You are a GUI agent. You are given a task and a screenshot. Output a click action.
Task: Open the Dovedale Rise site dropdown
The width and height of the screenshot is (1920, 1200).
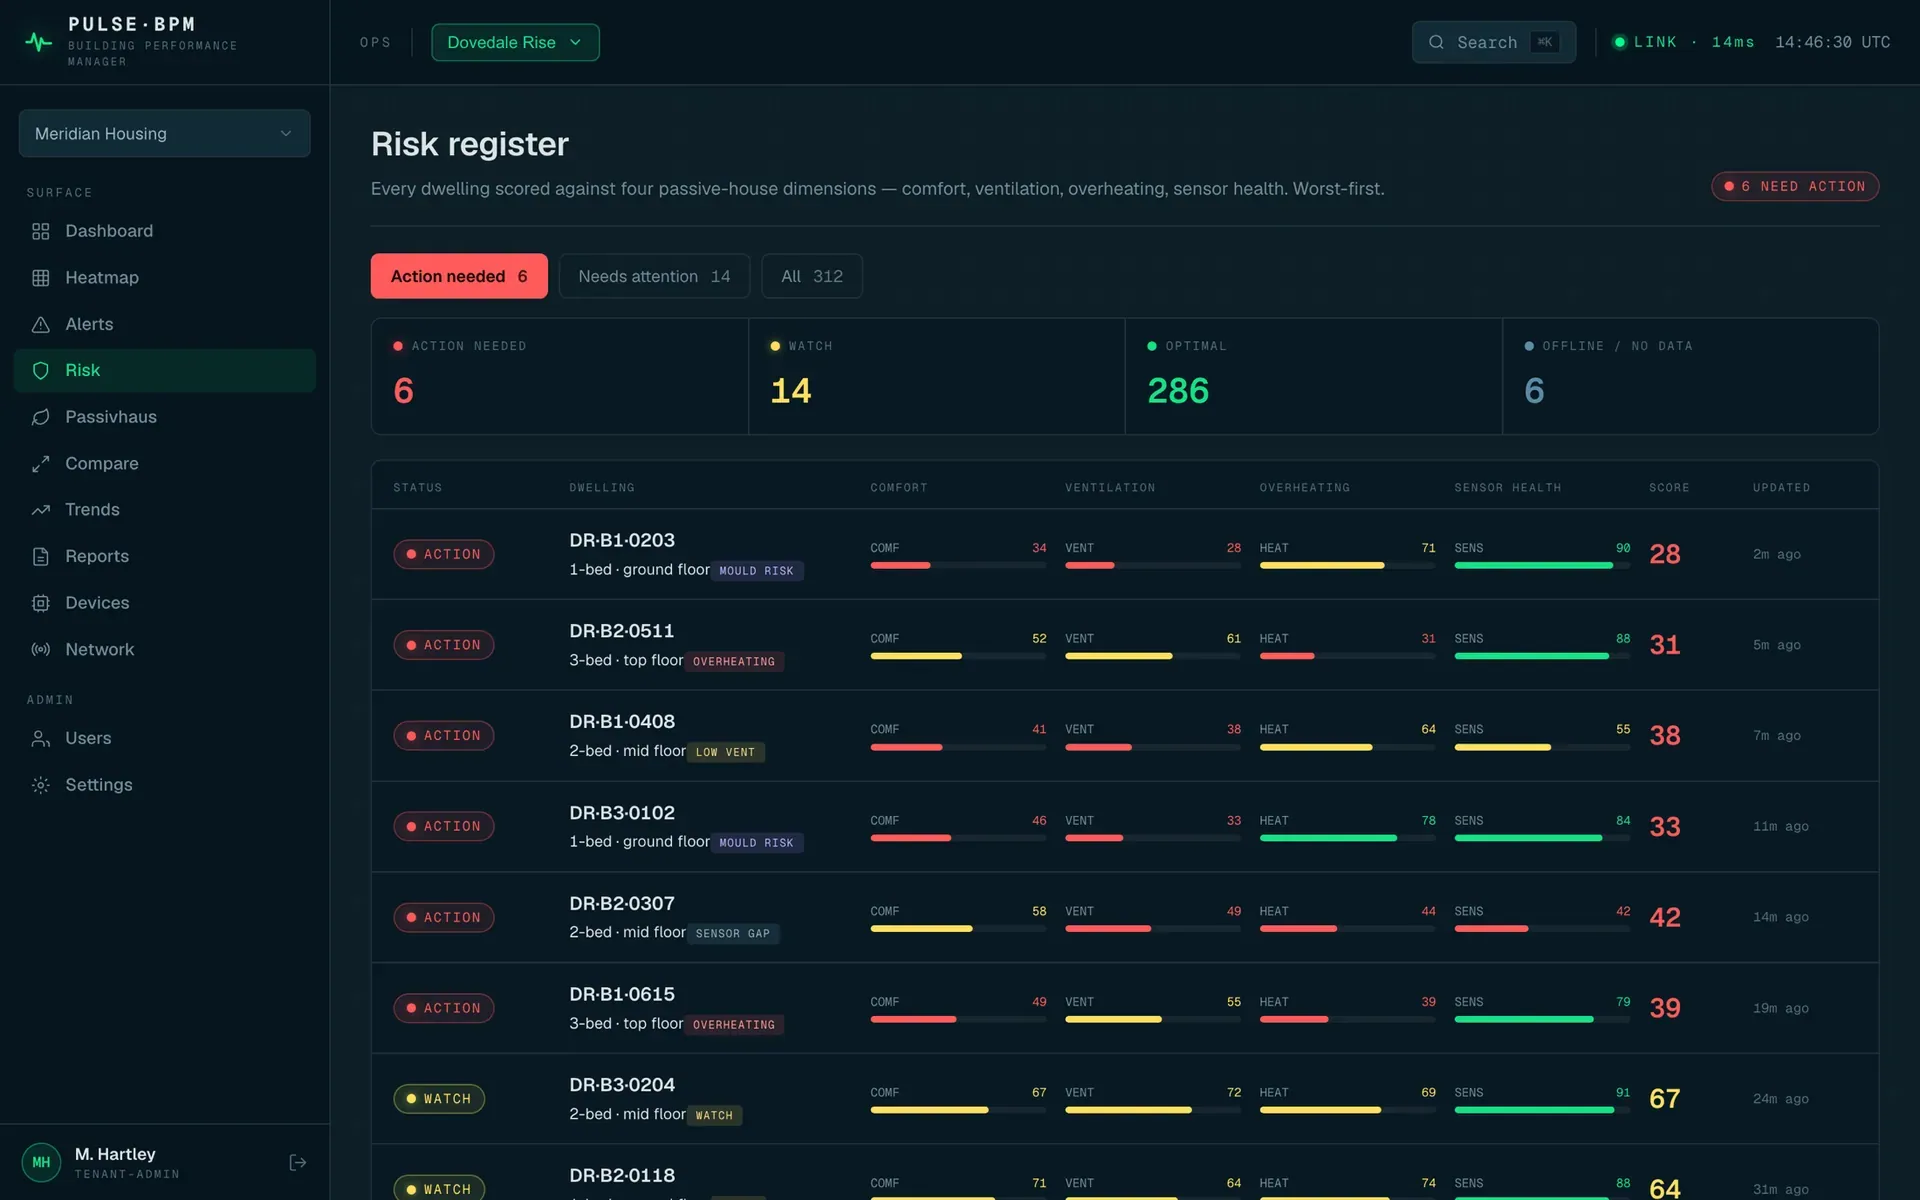tap(515, 42)
